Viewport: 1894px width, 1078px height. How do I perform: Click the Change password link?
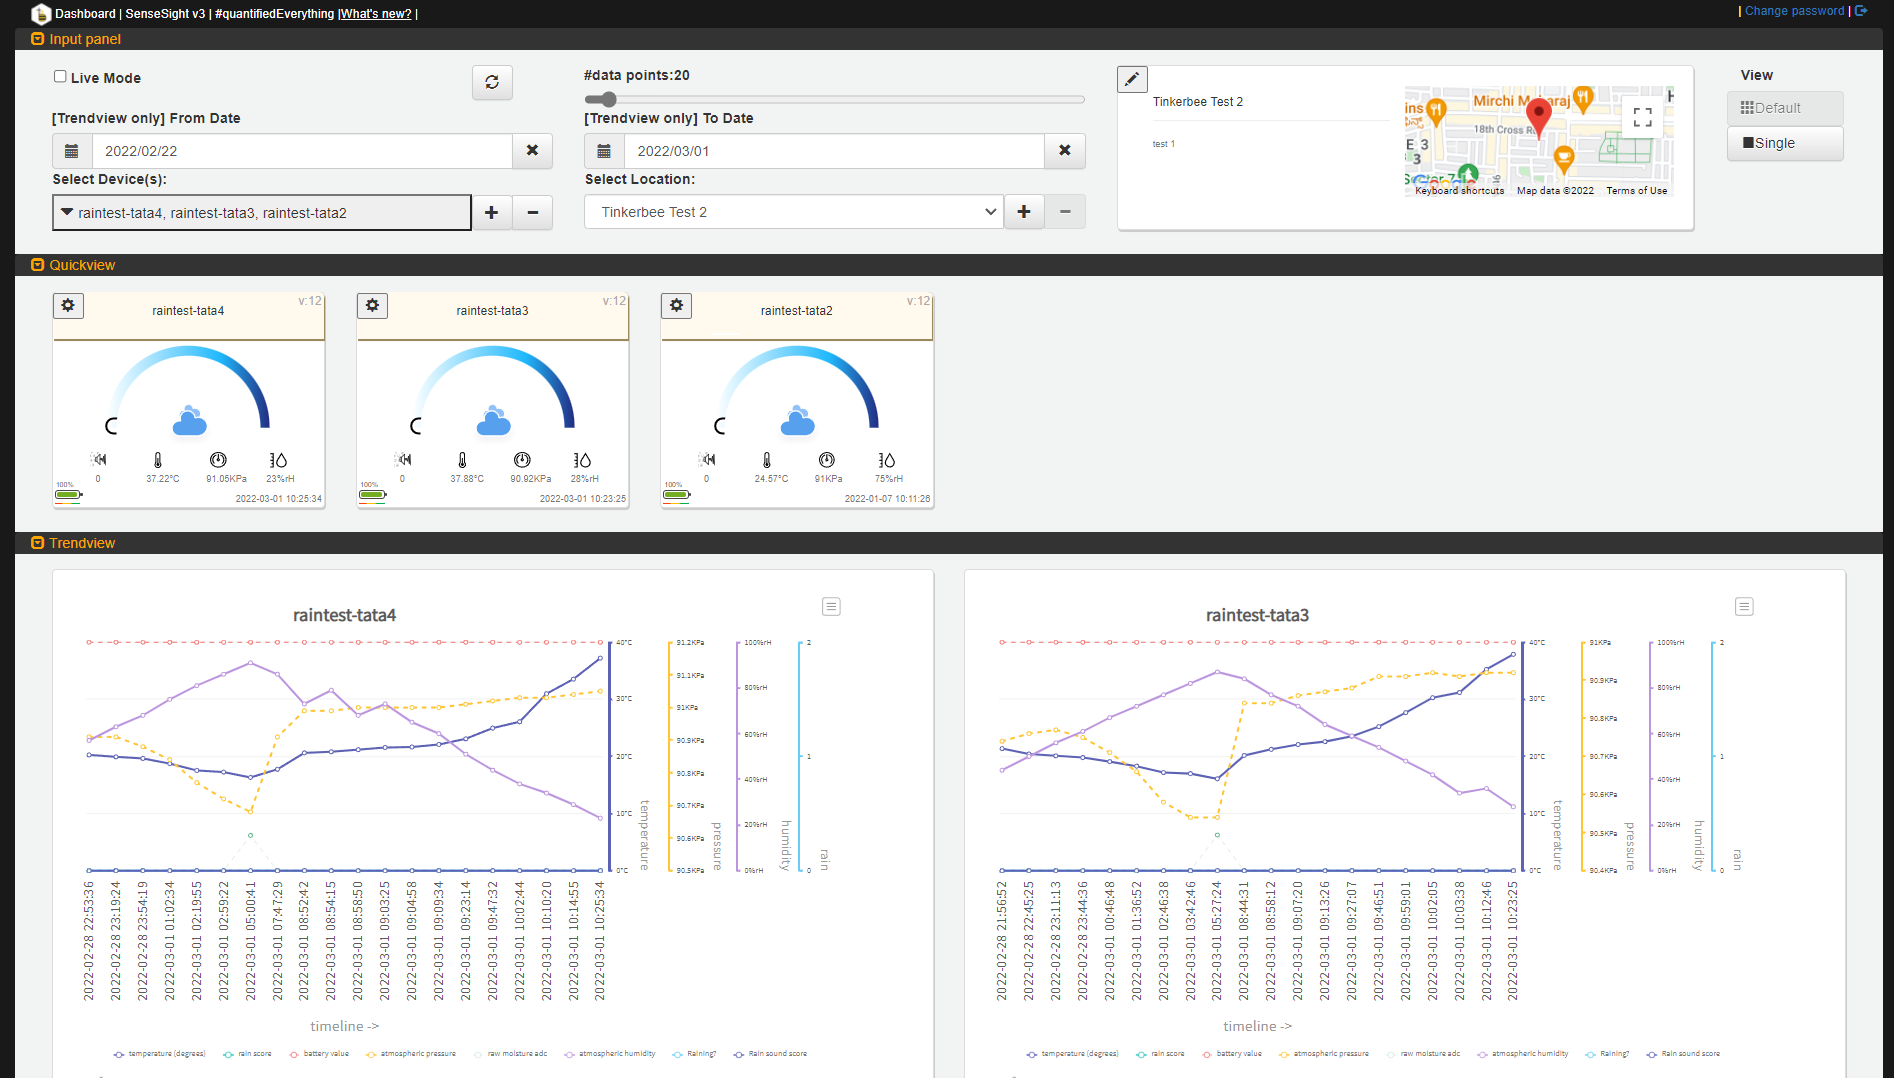[x=1794, y=10]
